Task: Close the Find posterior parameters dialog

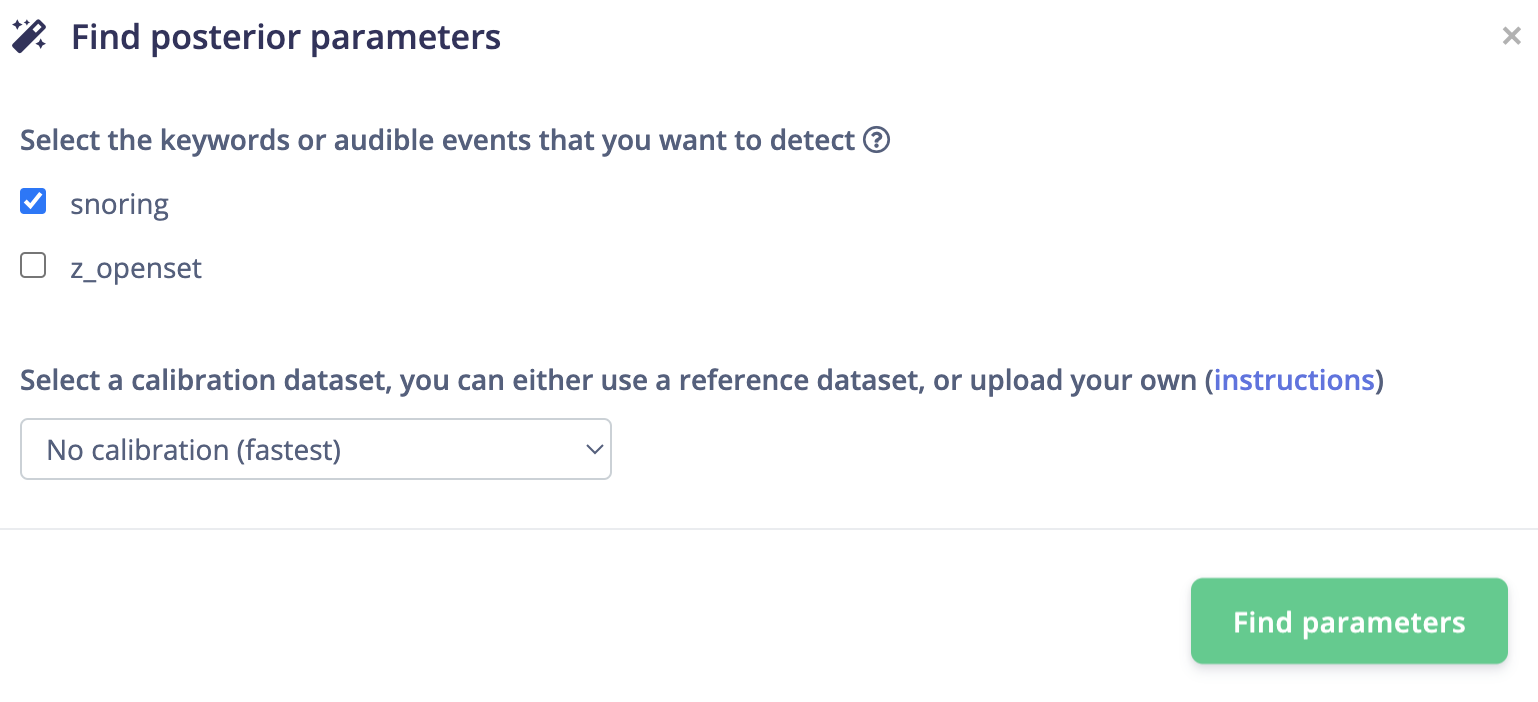Action: click(x=1511, y=37)
